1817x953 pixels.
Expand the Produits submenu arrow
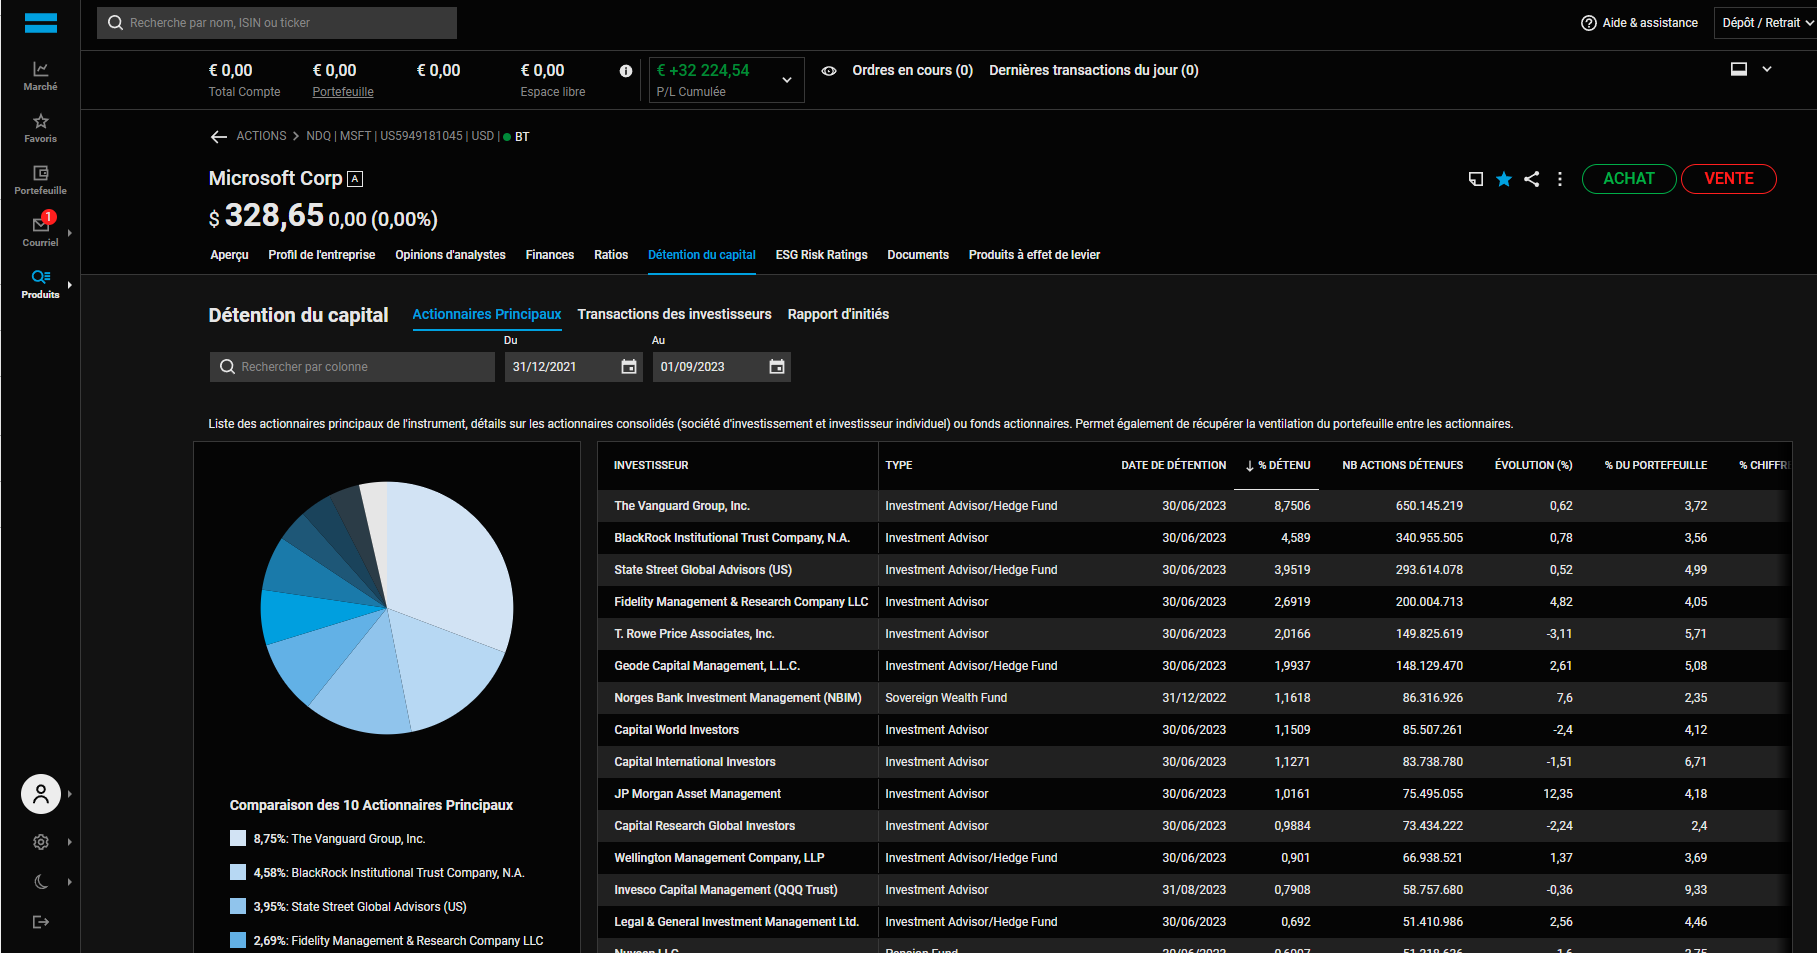click(x=69, y=285)
